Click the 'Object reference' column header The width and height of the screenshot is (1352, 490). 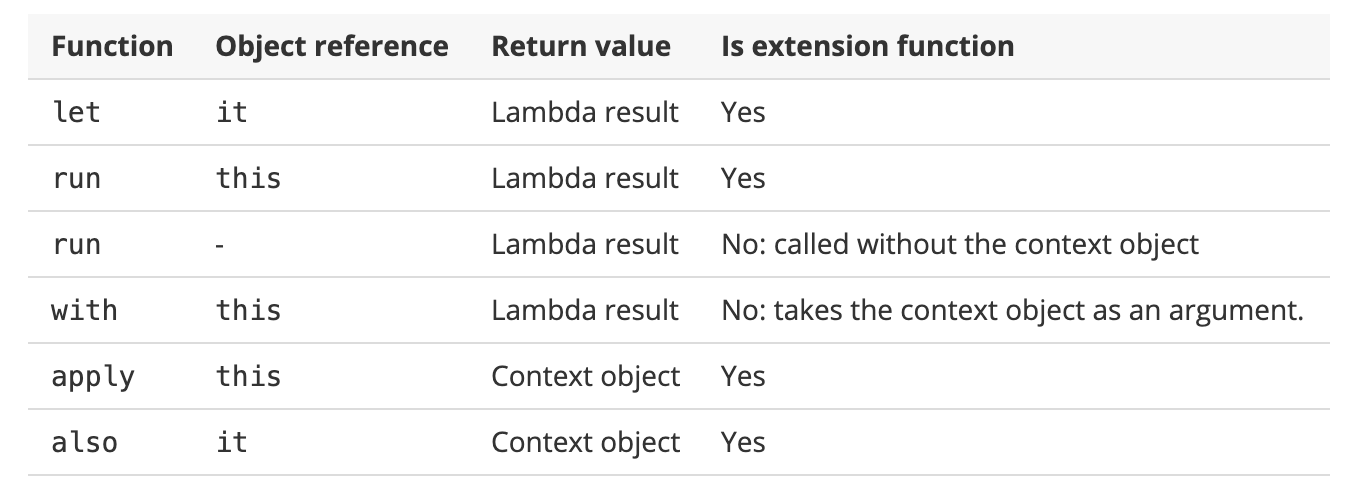coord(332,46)
